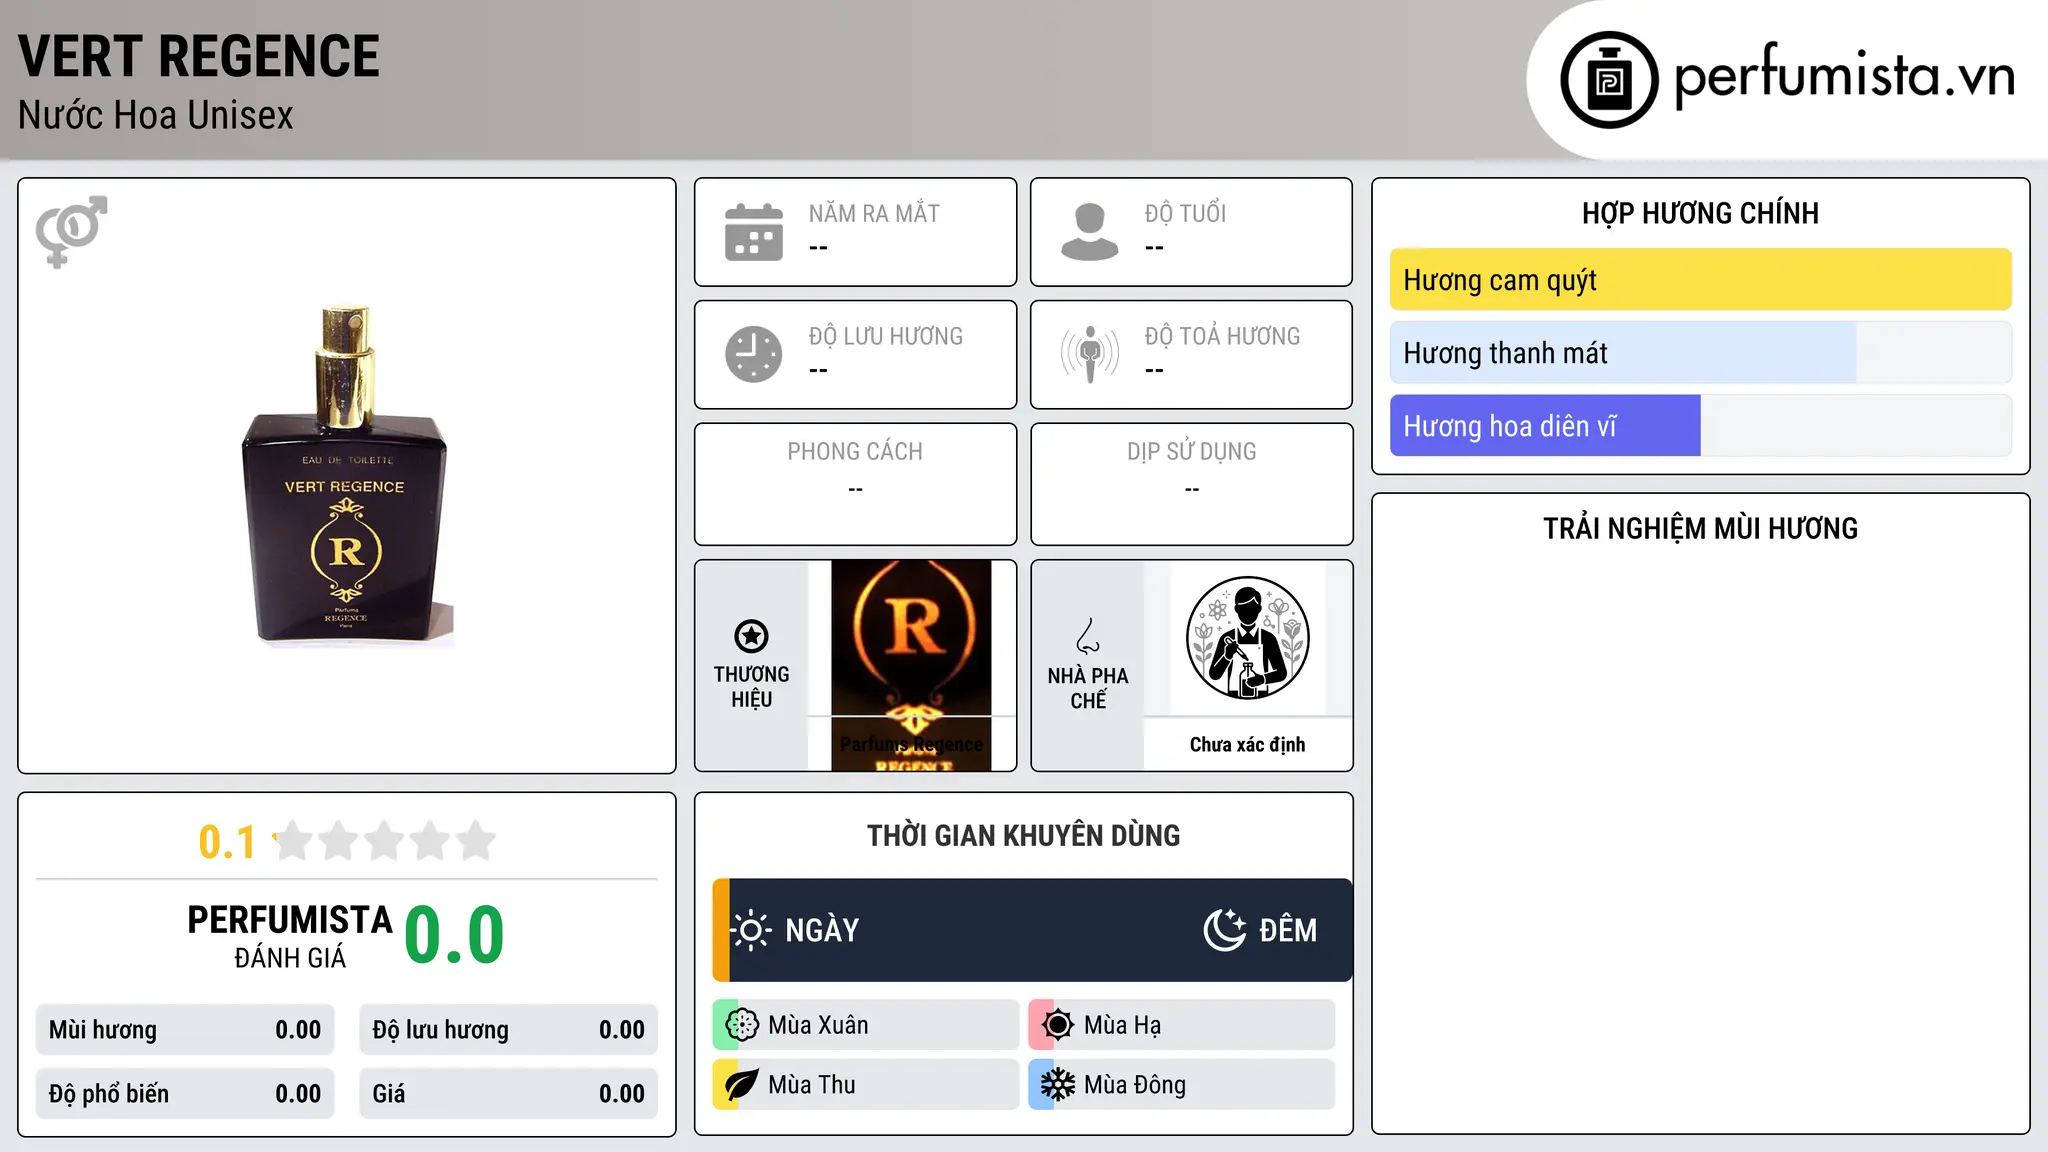Viewport: 2048px width, 1152px height.
Task: Click the TRẢI NGHIỆM MÙI HƯƠNG heading
Action: [1700, 529]
